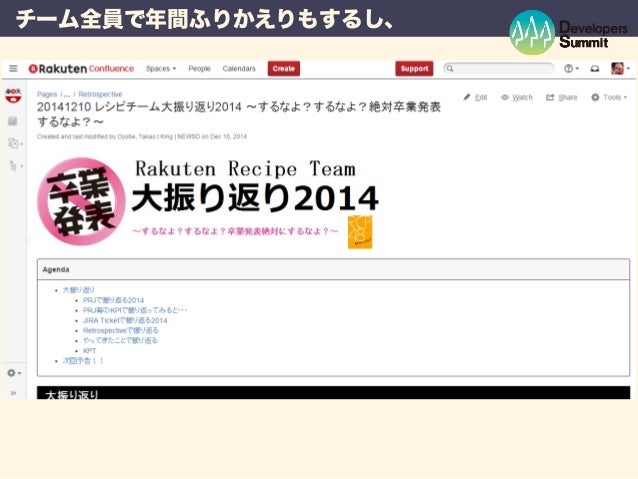Open the Spaces dropdown menu
This screenshot has height=479, width=638.
tap(161, 68)
